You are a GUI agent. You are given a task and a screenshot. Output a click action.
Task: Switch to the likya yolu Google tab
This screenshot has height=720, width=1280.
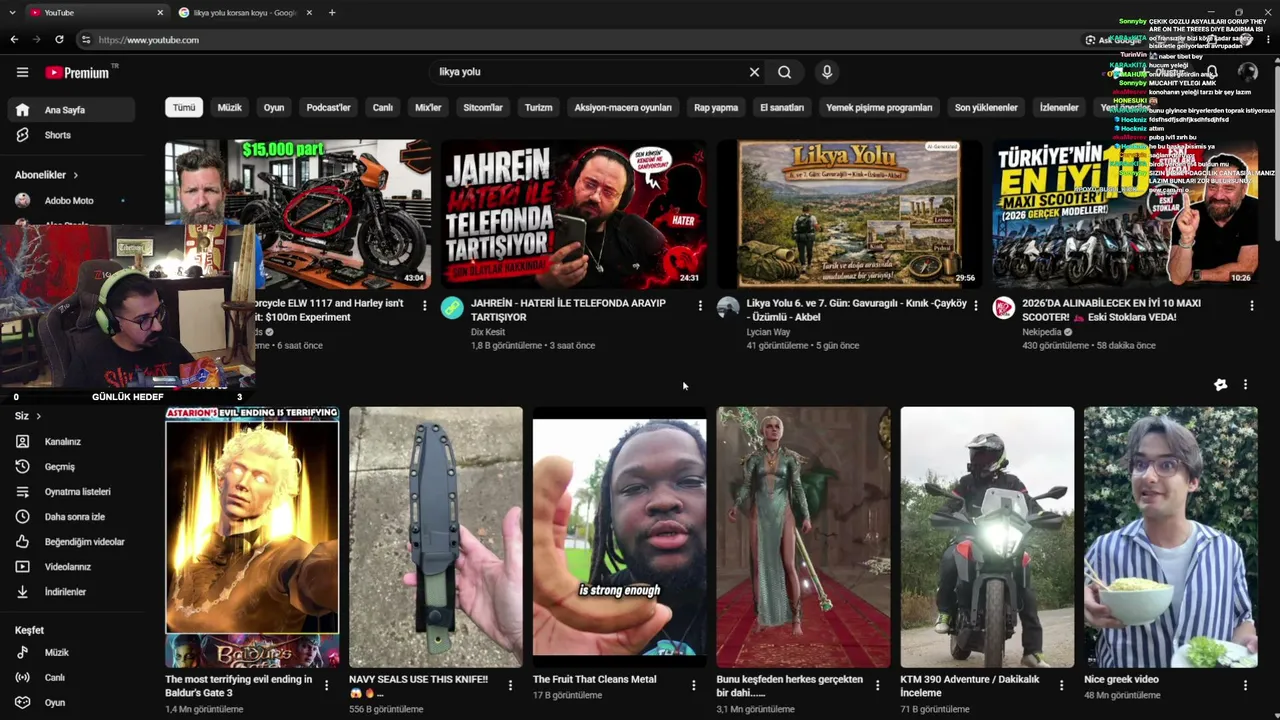[x=245, y=13]
